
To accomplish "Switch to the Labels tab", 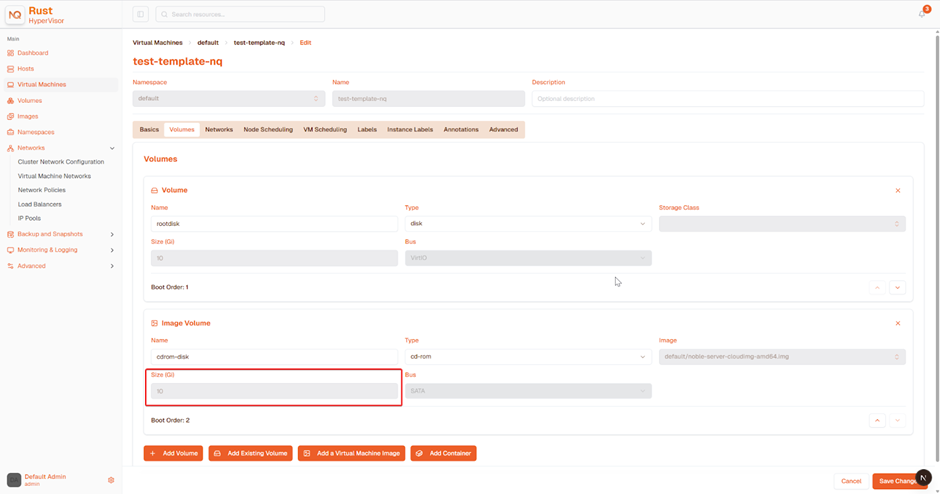I will (367, 129).
